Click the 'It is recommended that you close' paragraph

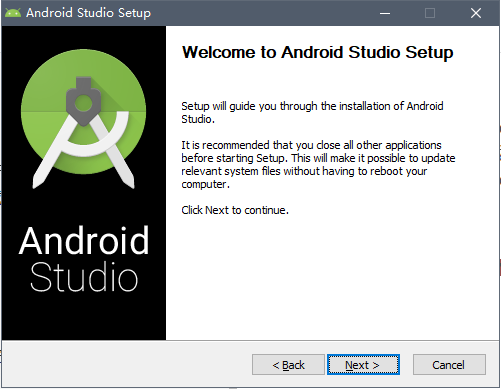(x=318, y=164)
